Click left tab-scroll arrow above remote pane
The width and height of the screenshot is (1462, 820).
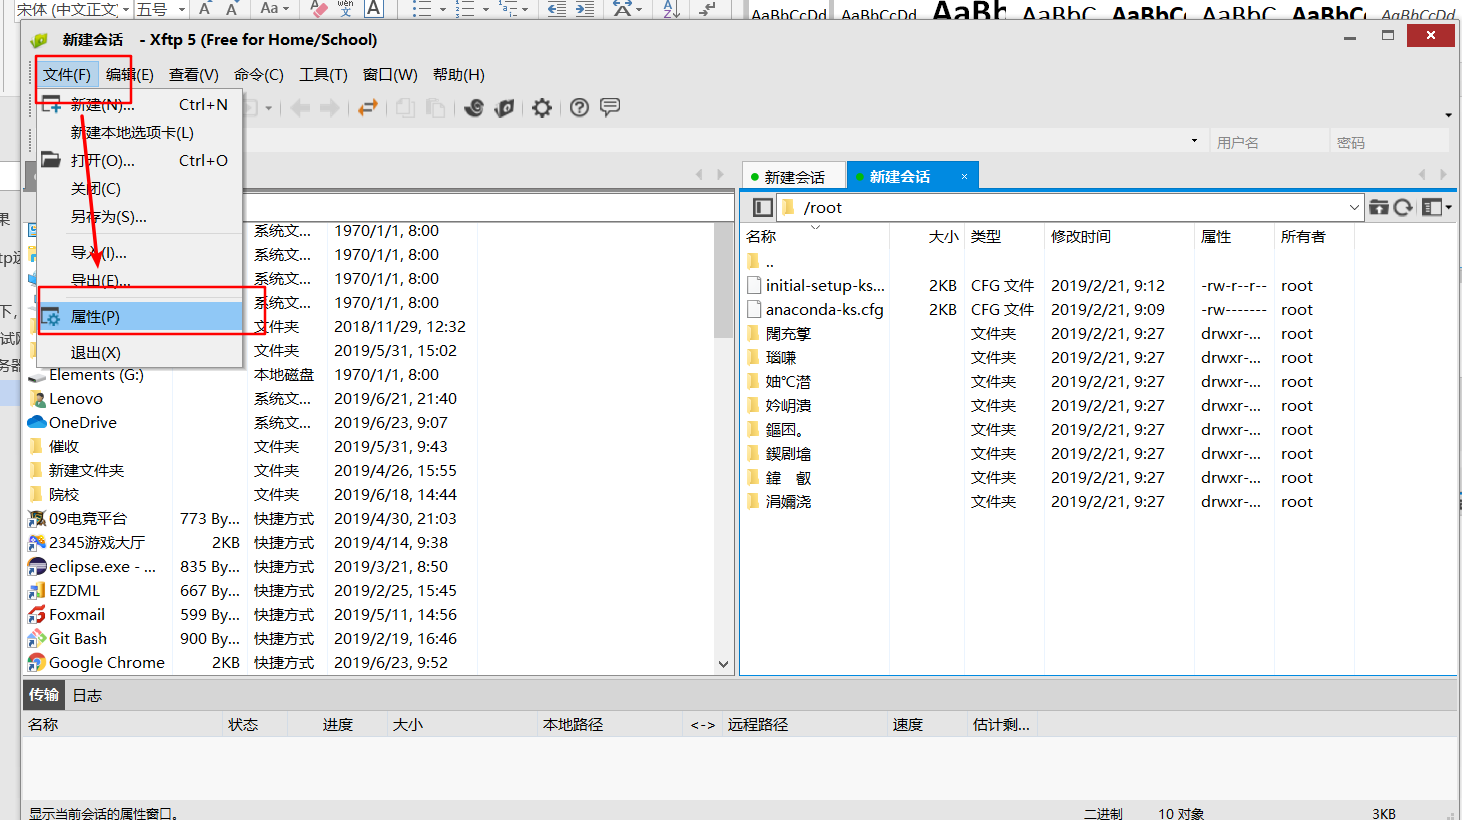click(x=1421, y=174)
